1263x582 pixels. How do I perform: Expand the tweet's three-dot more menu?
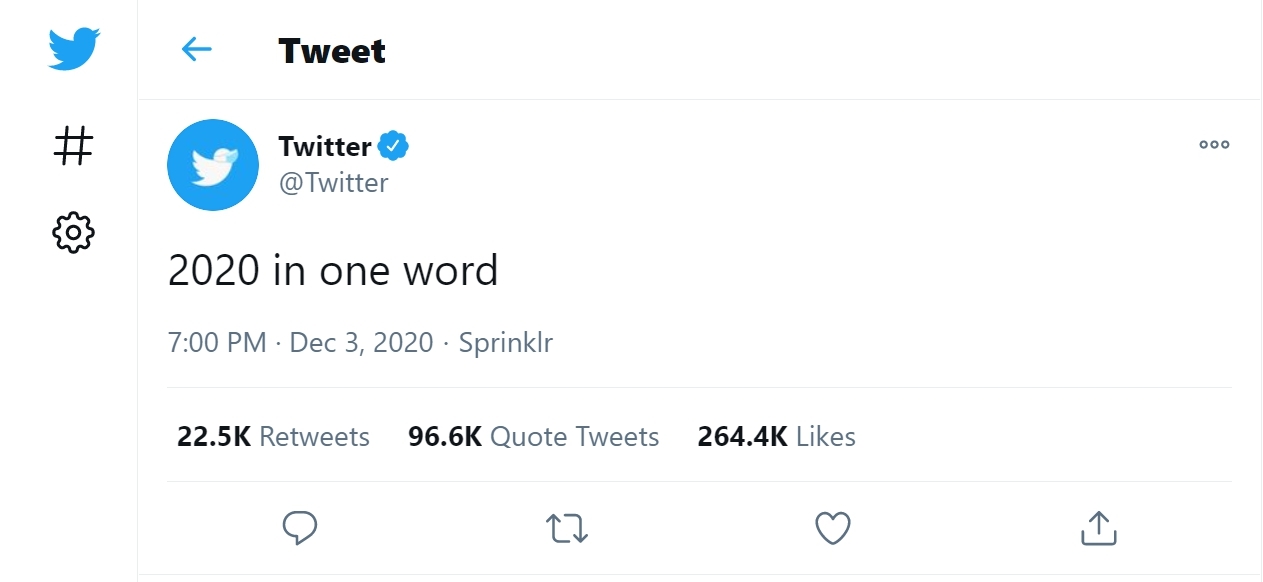pyautogui.click(x=1214, y=145)
